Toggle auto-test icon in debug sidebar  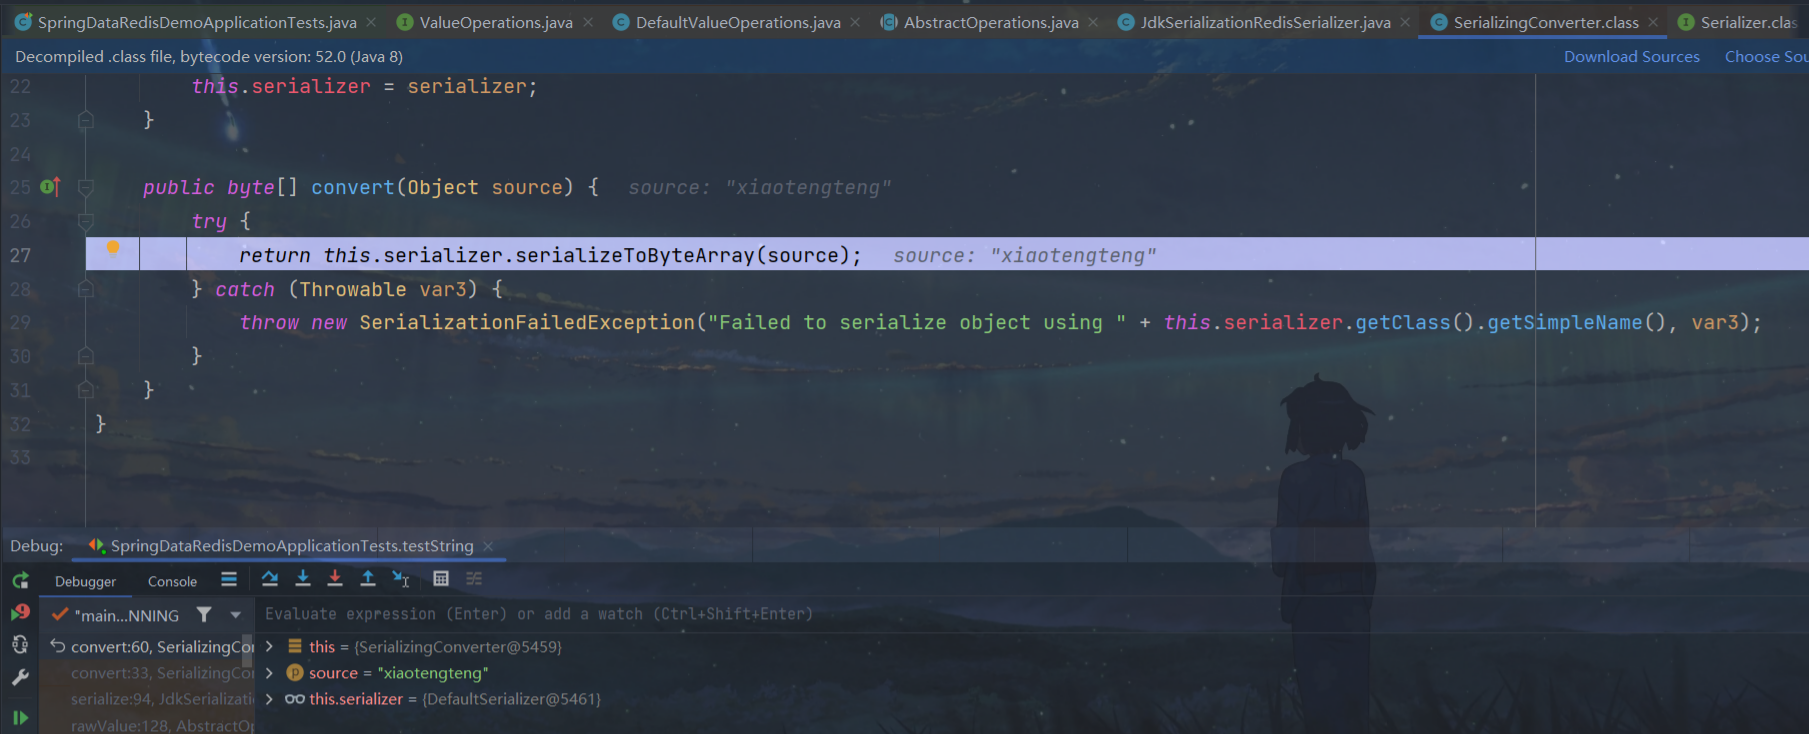tap(20, 645)
